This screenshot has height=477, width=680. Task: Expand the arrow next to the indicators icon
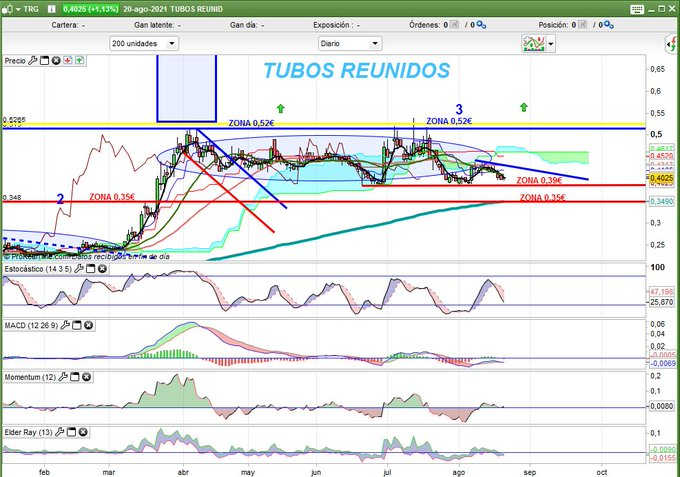551,44
